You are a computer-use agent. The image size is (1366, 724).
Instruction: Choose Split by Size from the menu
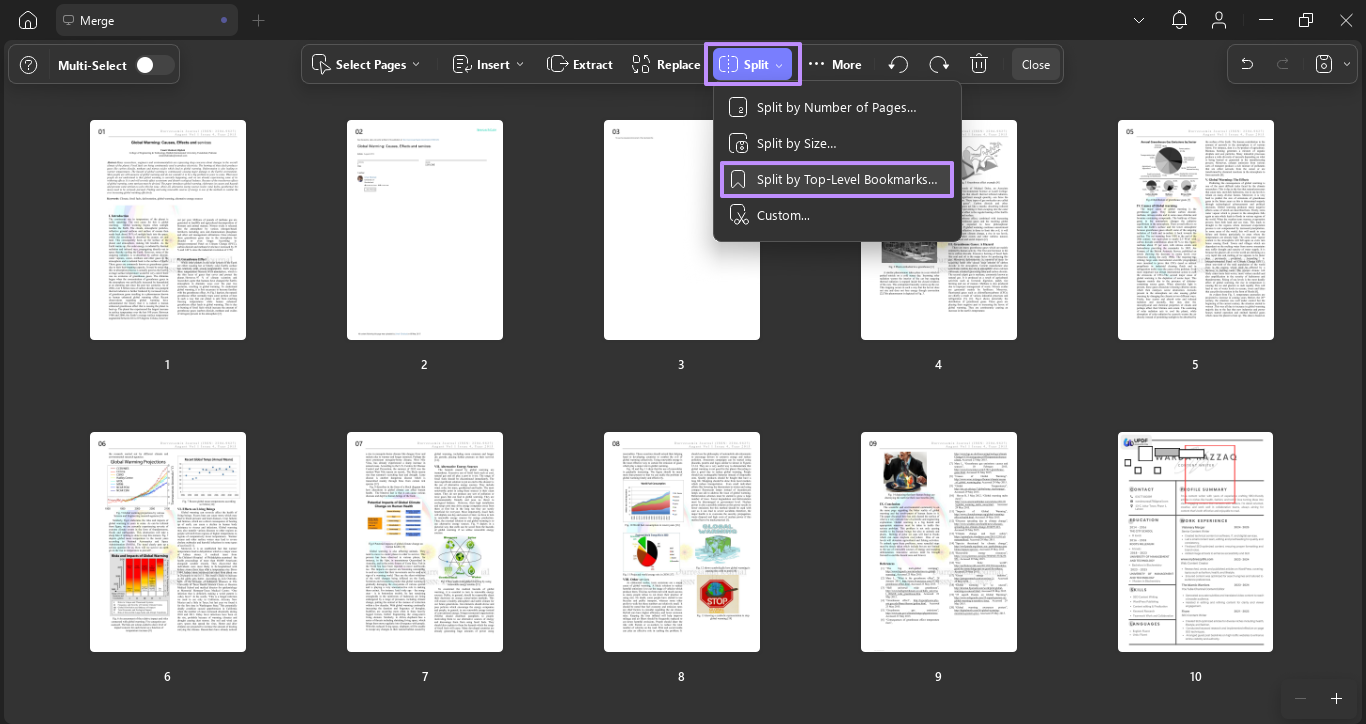click(798, 143)
